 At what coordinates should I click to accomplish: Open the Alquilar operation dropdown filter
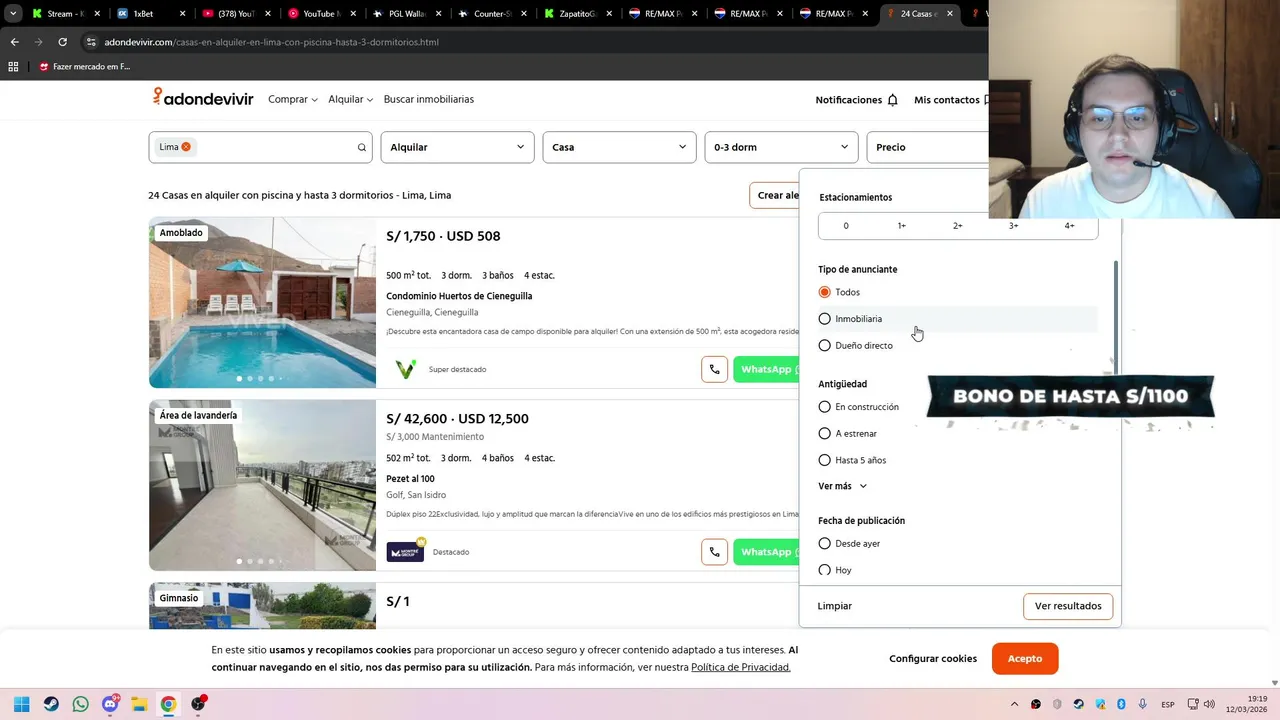pyautogui.click(x=457, y=147)
